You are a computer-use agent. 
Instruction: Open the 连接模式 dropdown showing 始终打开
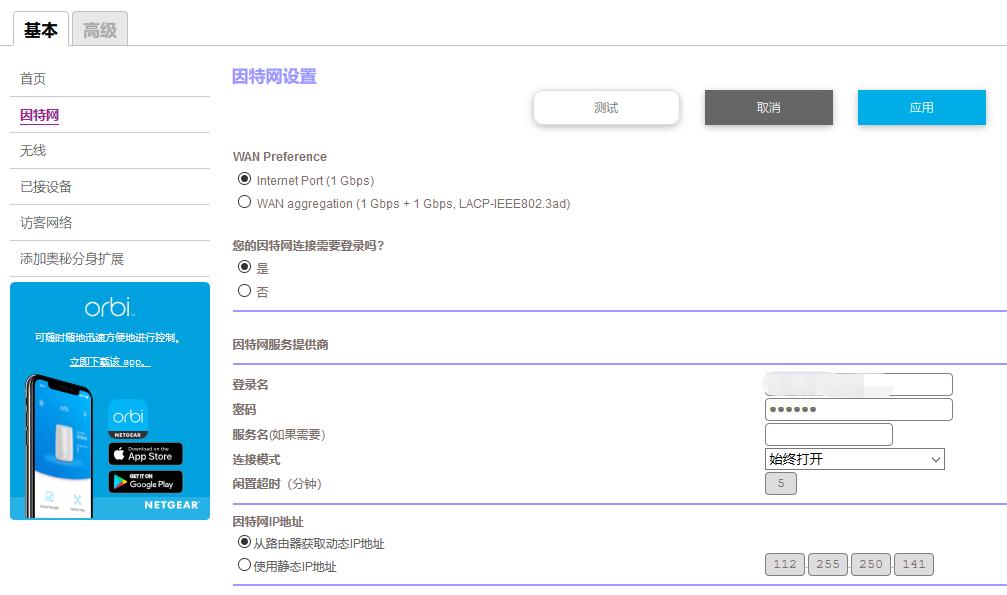854,458
